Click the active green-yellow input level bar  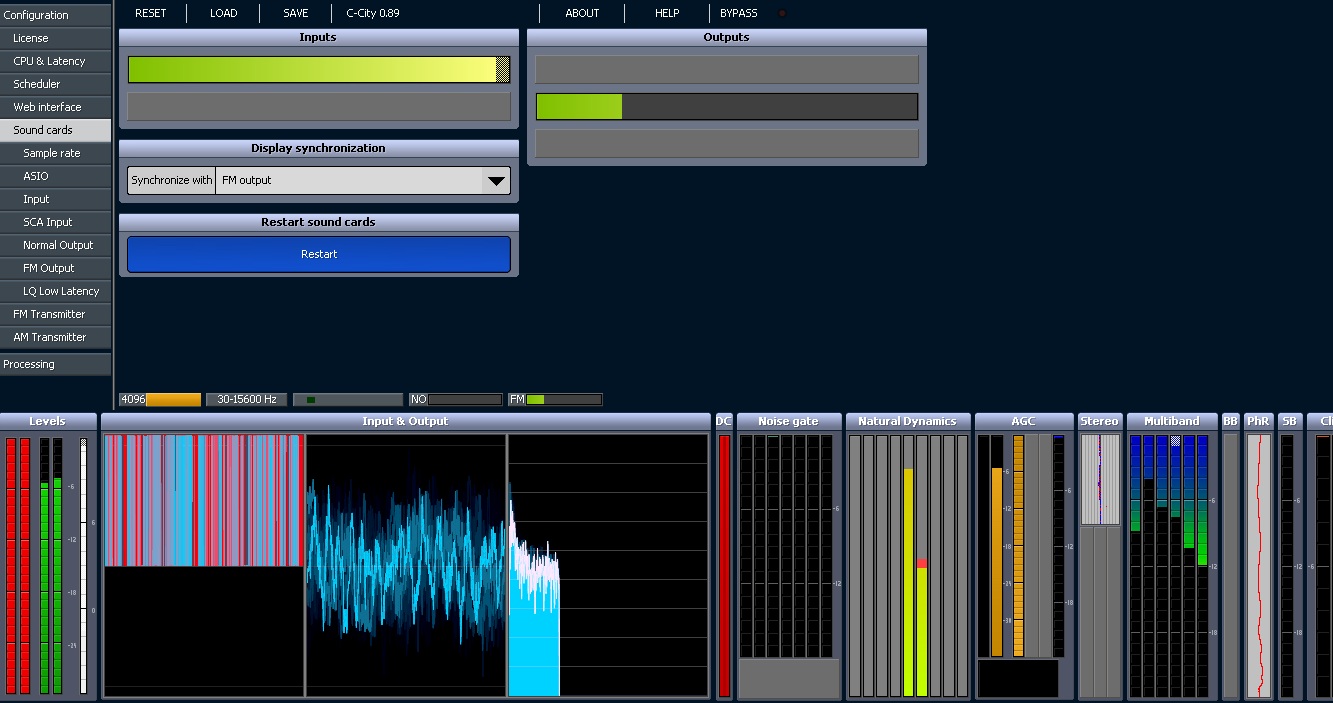[319, 69]
